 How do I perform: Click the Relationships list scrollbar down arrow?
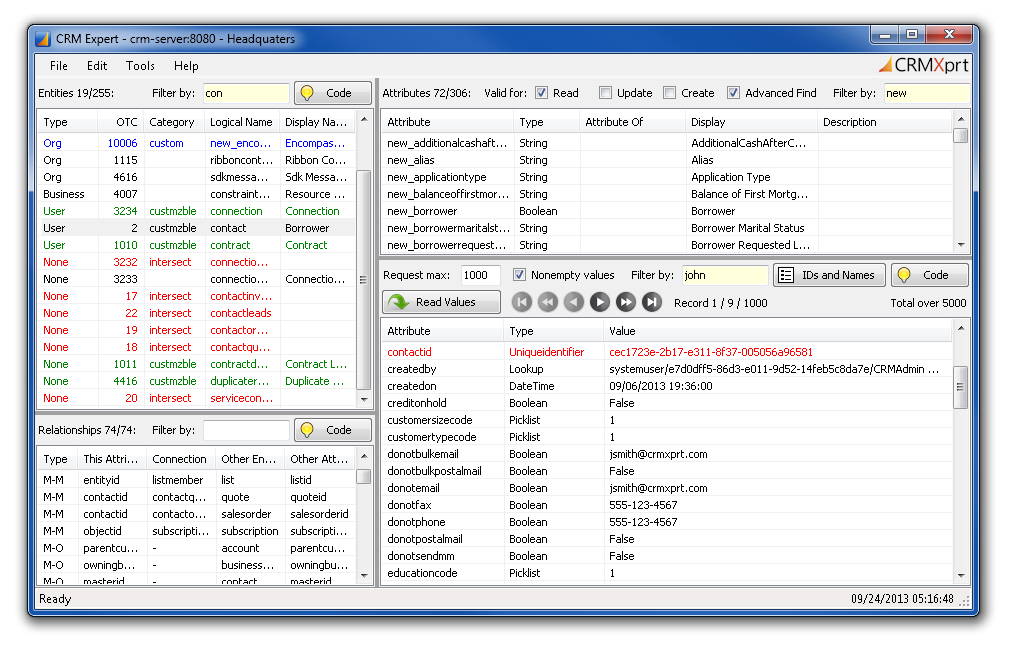pyautogui.click(x=364, y=575)
